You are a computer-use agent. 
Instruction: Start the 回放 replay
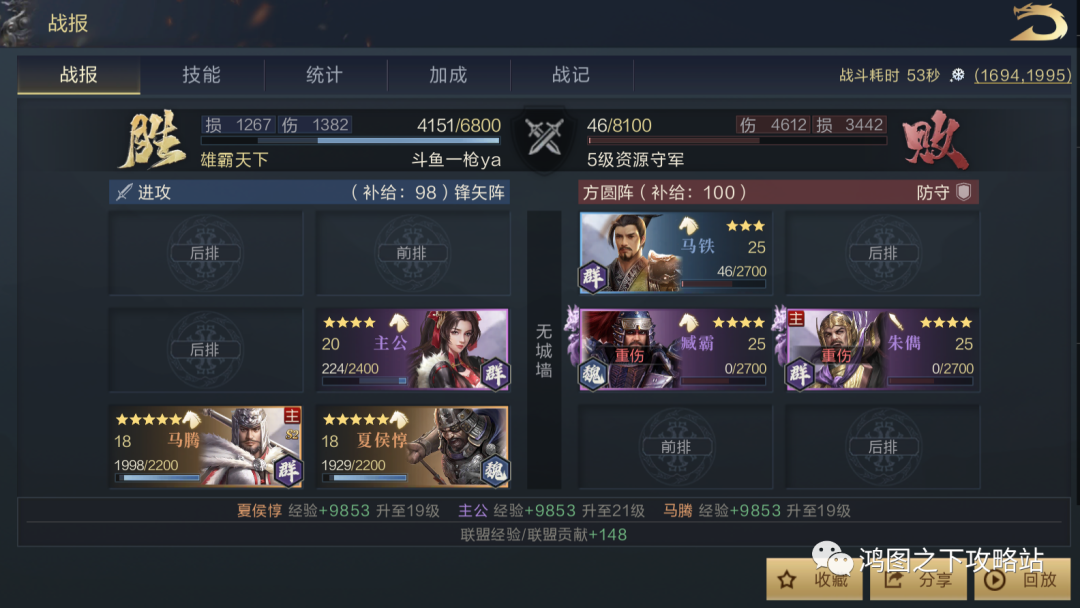click(x=1023, y=580)
